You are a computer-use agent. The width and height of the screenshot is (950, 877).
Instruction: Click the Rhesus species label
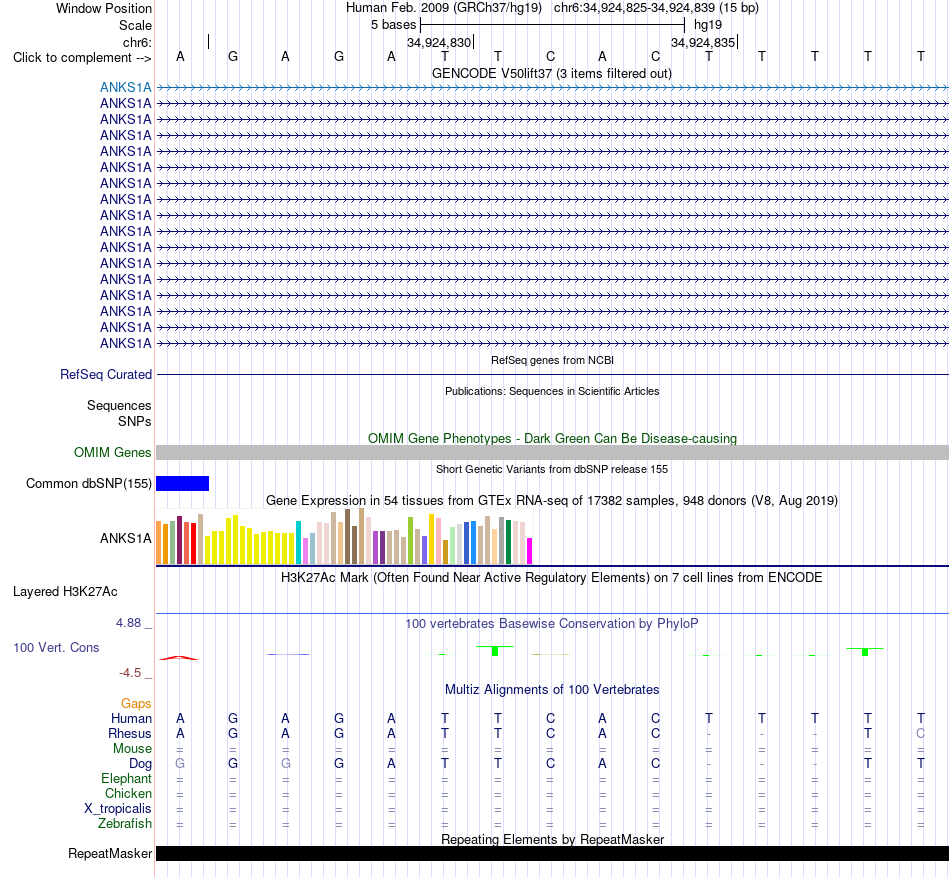click(130, 733)
